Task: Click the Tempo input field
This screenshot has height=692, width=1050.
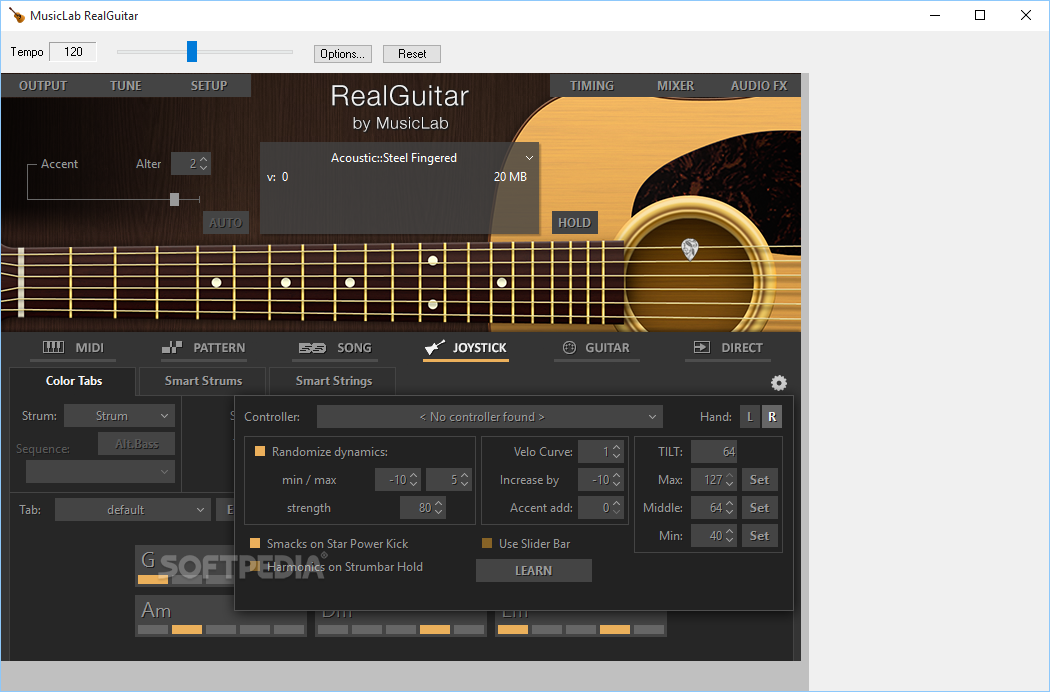Action: (73, 52)
